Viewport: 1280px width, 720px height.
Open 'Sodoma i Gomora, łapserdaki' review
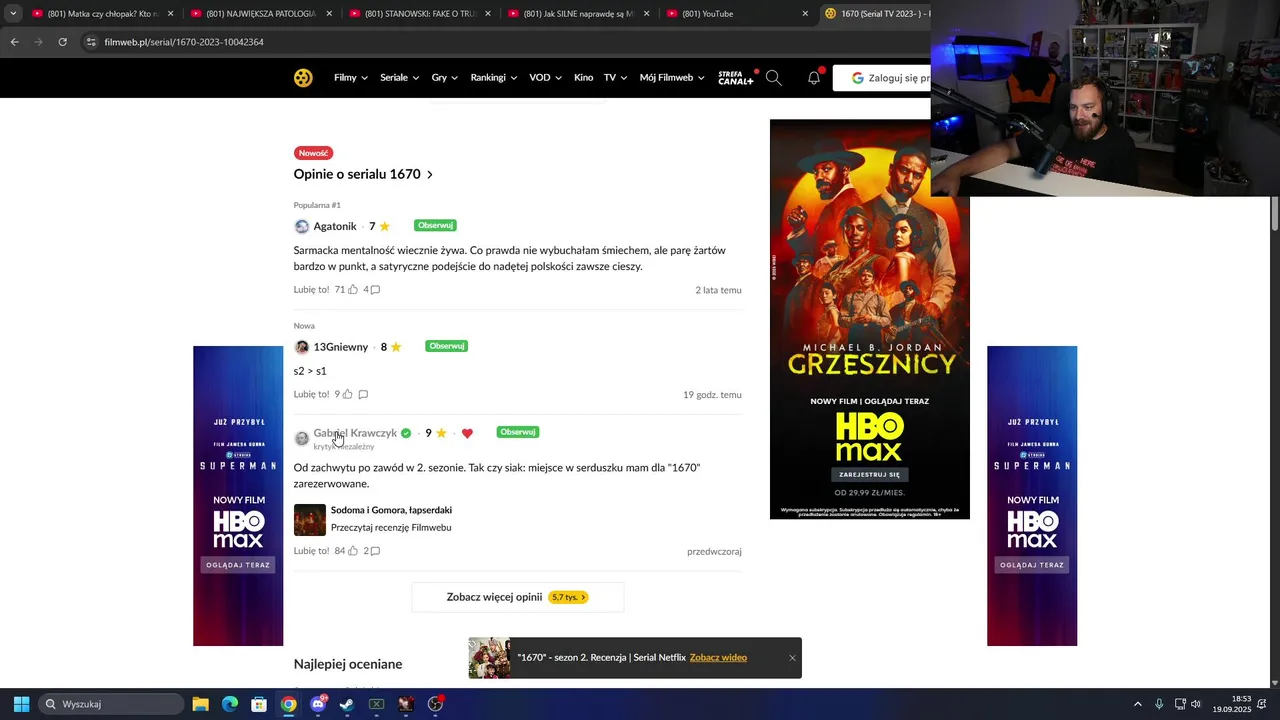391,510
